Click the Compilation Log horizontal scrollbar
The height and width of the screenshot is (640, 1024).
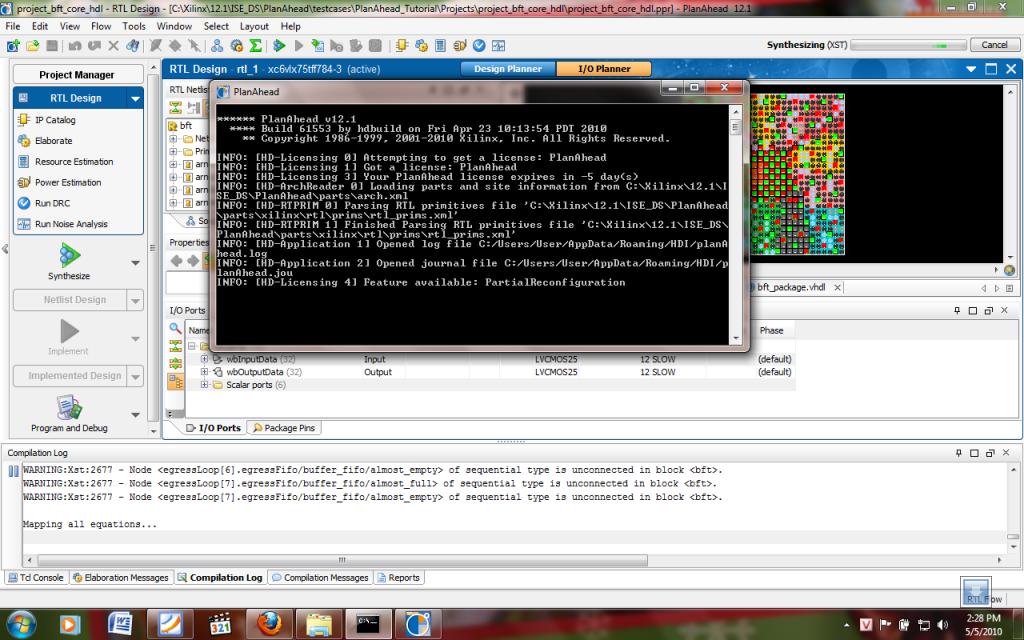pos(342,560)
